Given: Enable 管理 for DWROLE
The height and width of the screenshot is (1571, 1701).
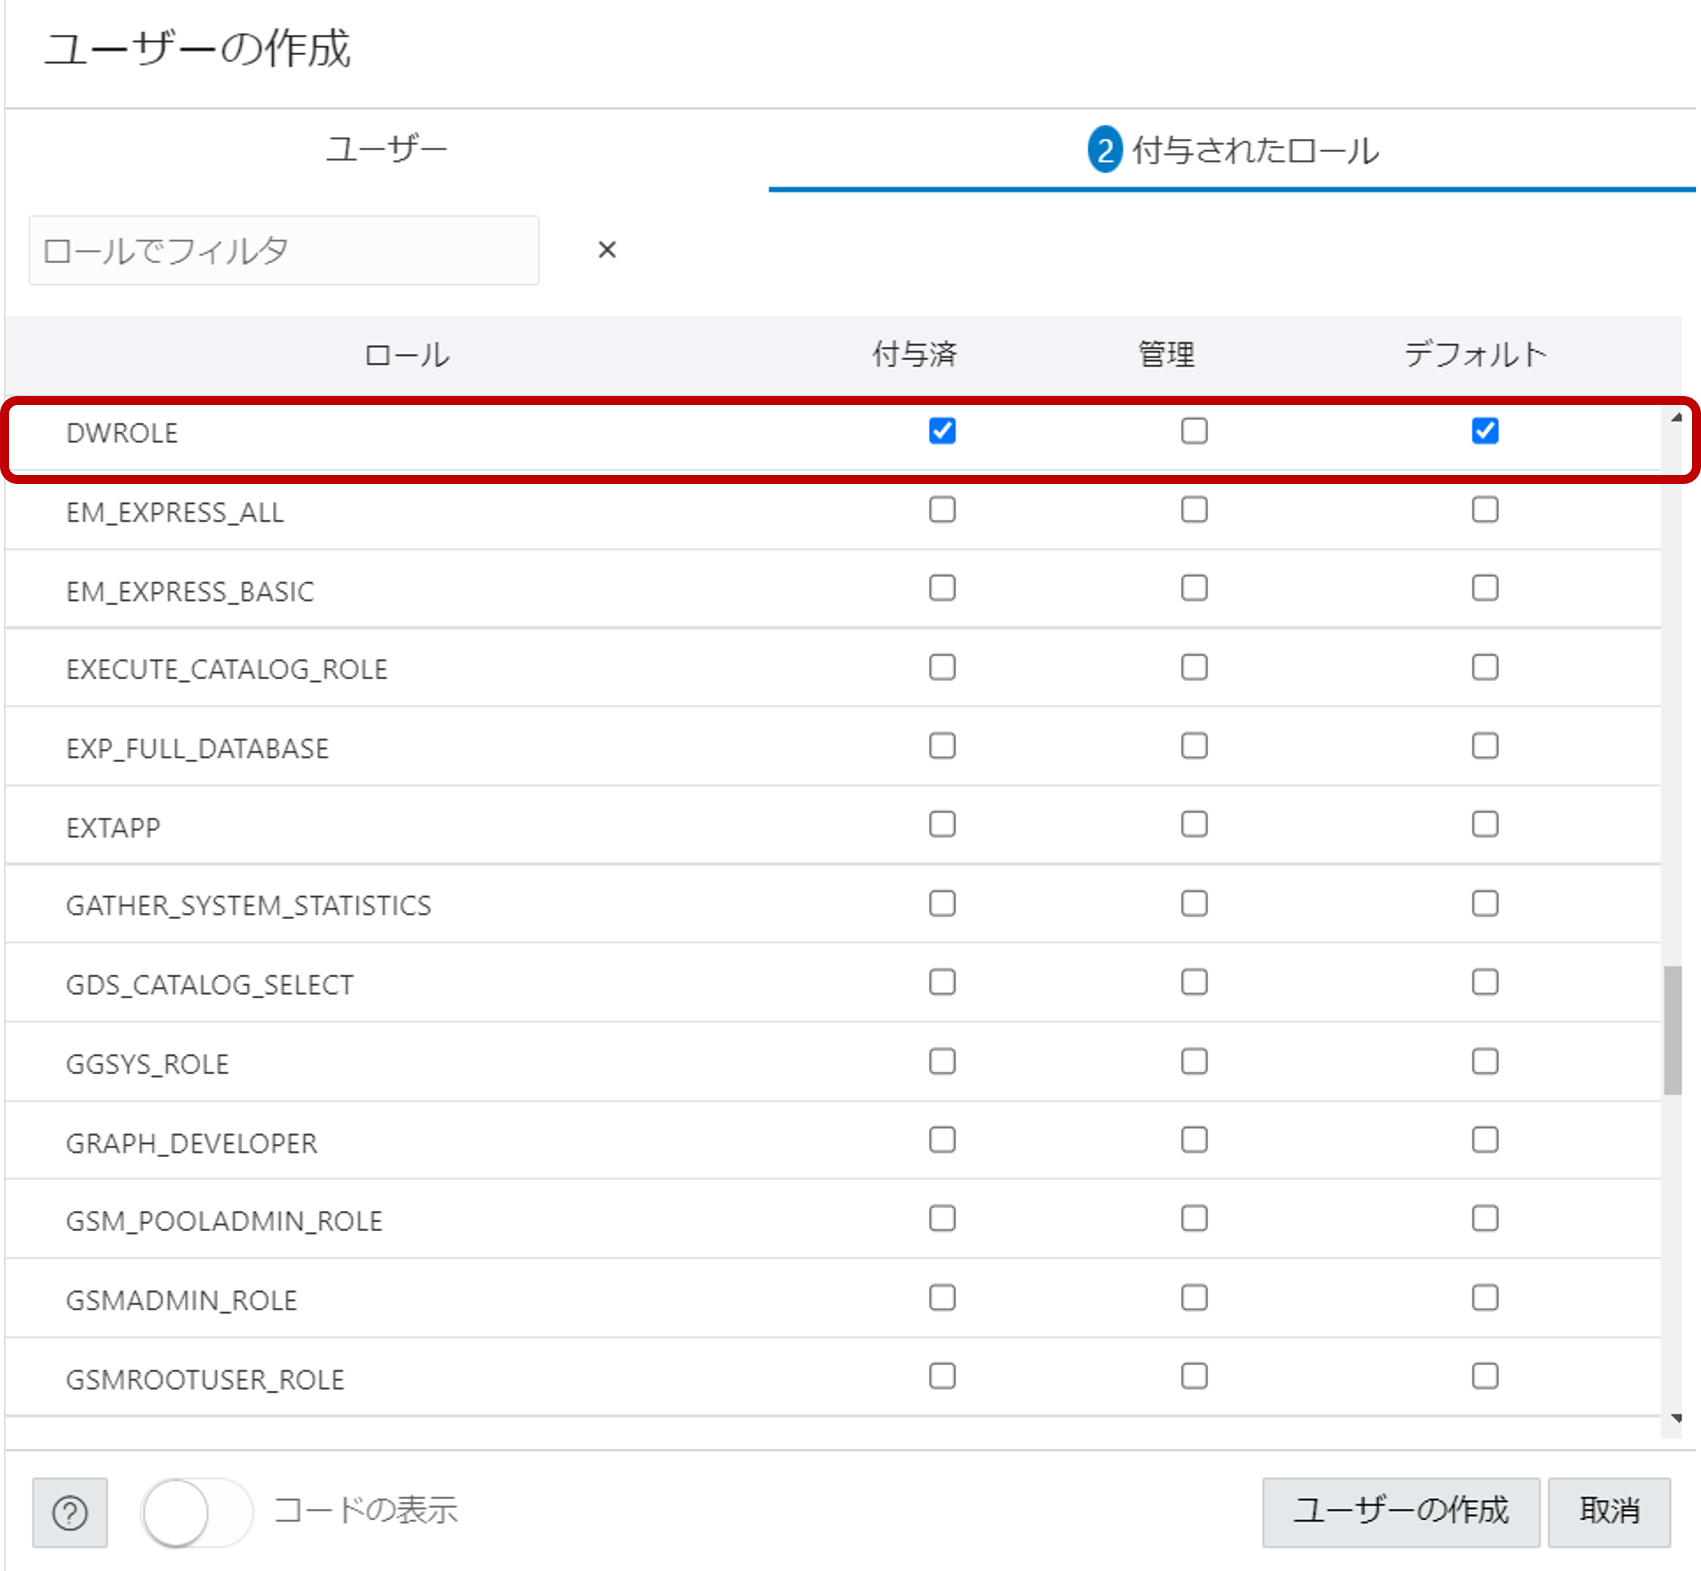Looking at the screenshot, I should pyautogui.click(x=1193, y=432).
